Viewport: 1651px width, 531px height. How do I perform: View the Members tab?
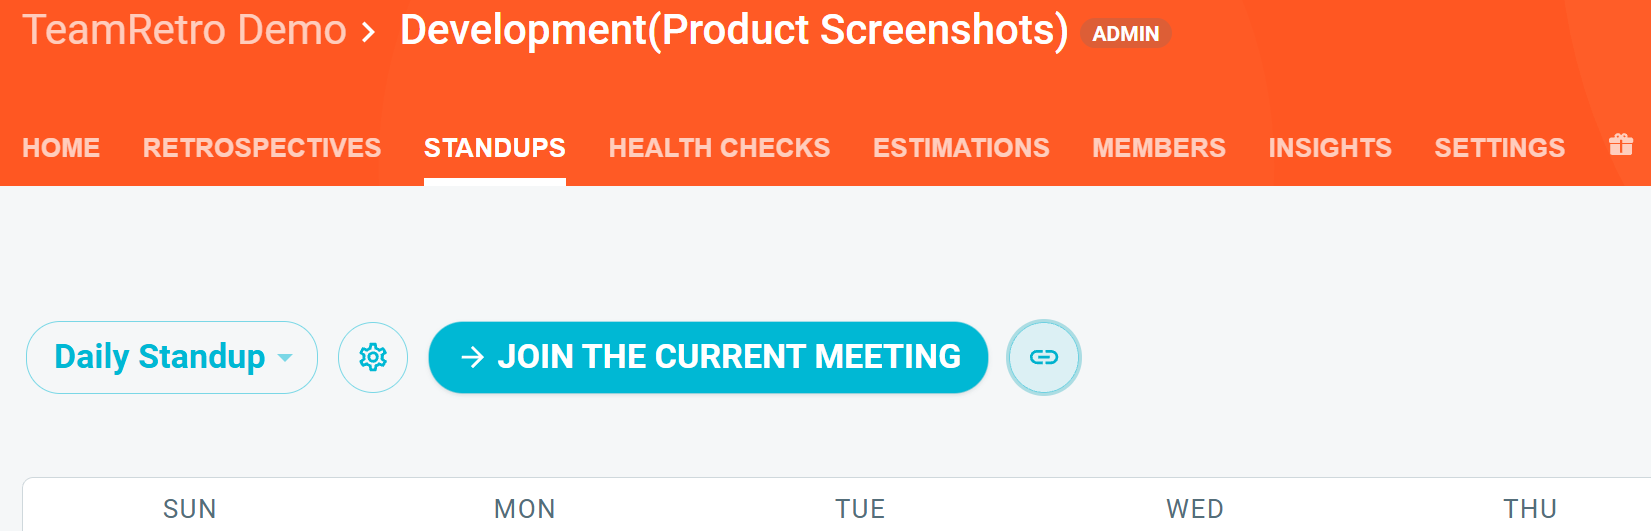click(x=1159, y=148)
